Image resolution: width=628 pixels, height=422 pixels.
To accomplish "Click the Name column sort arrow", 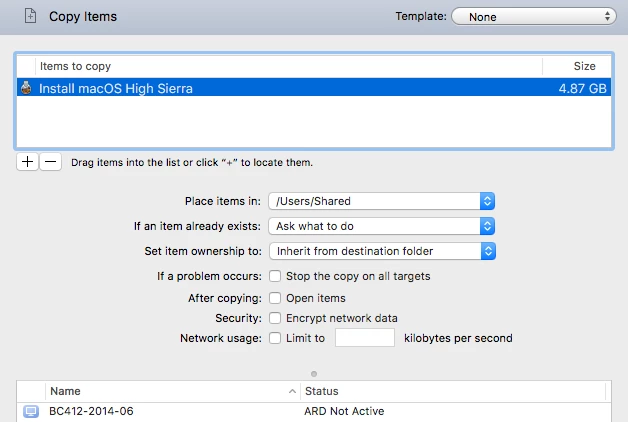I will pos(292,391).
